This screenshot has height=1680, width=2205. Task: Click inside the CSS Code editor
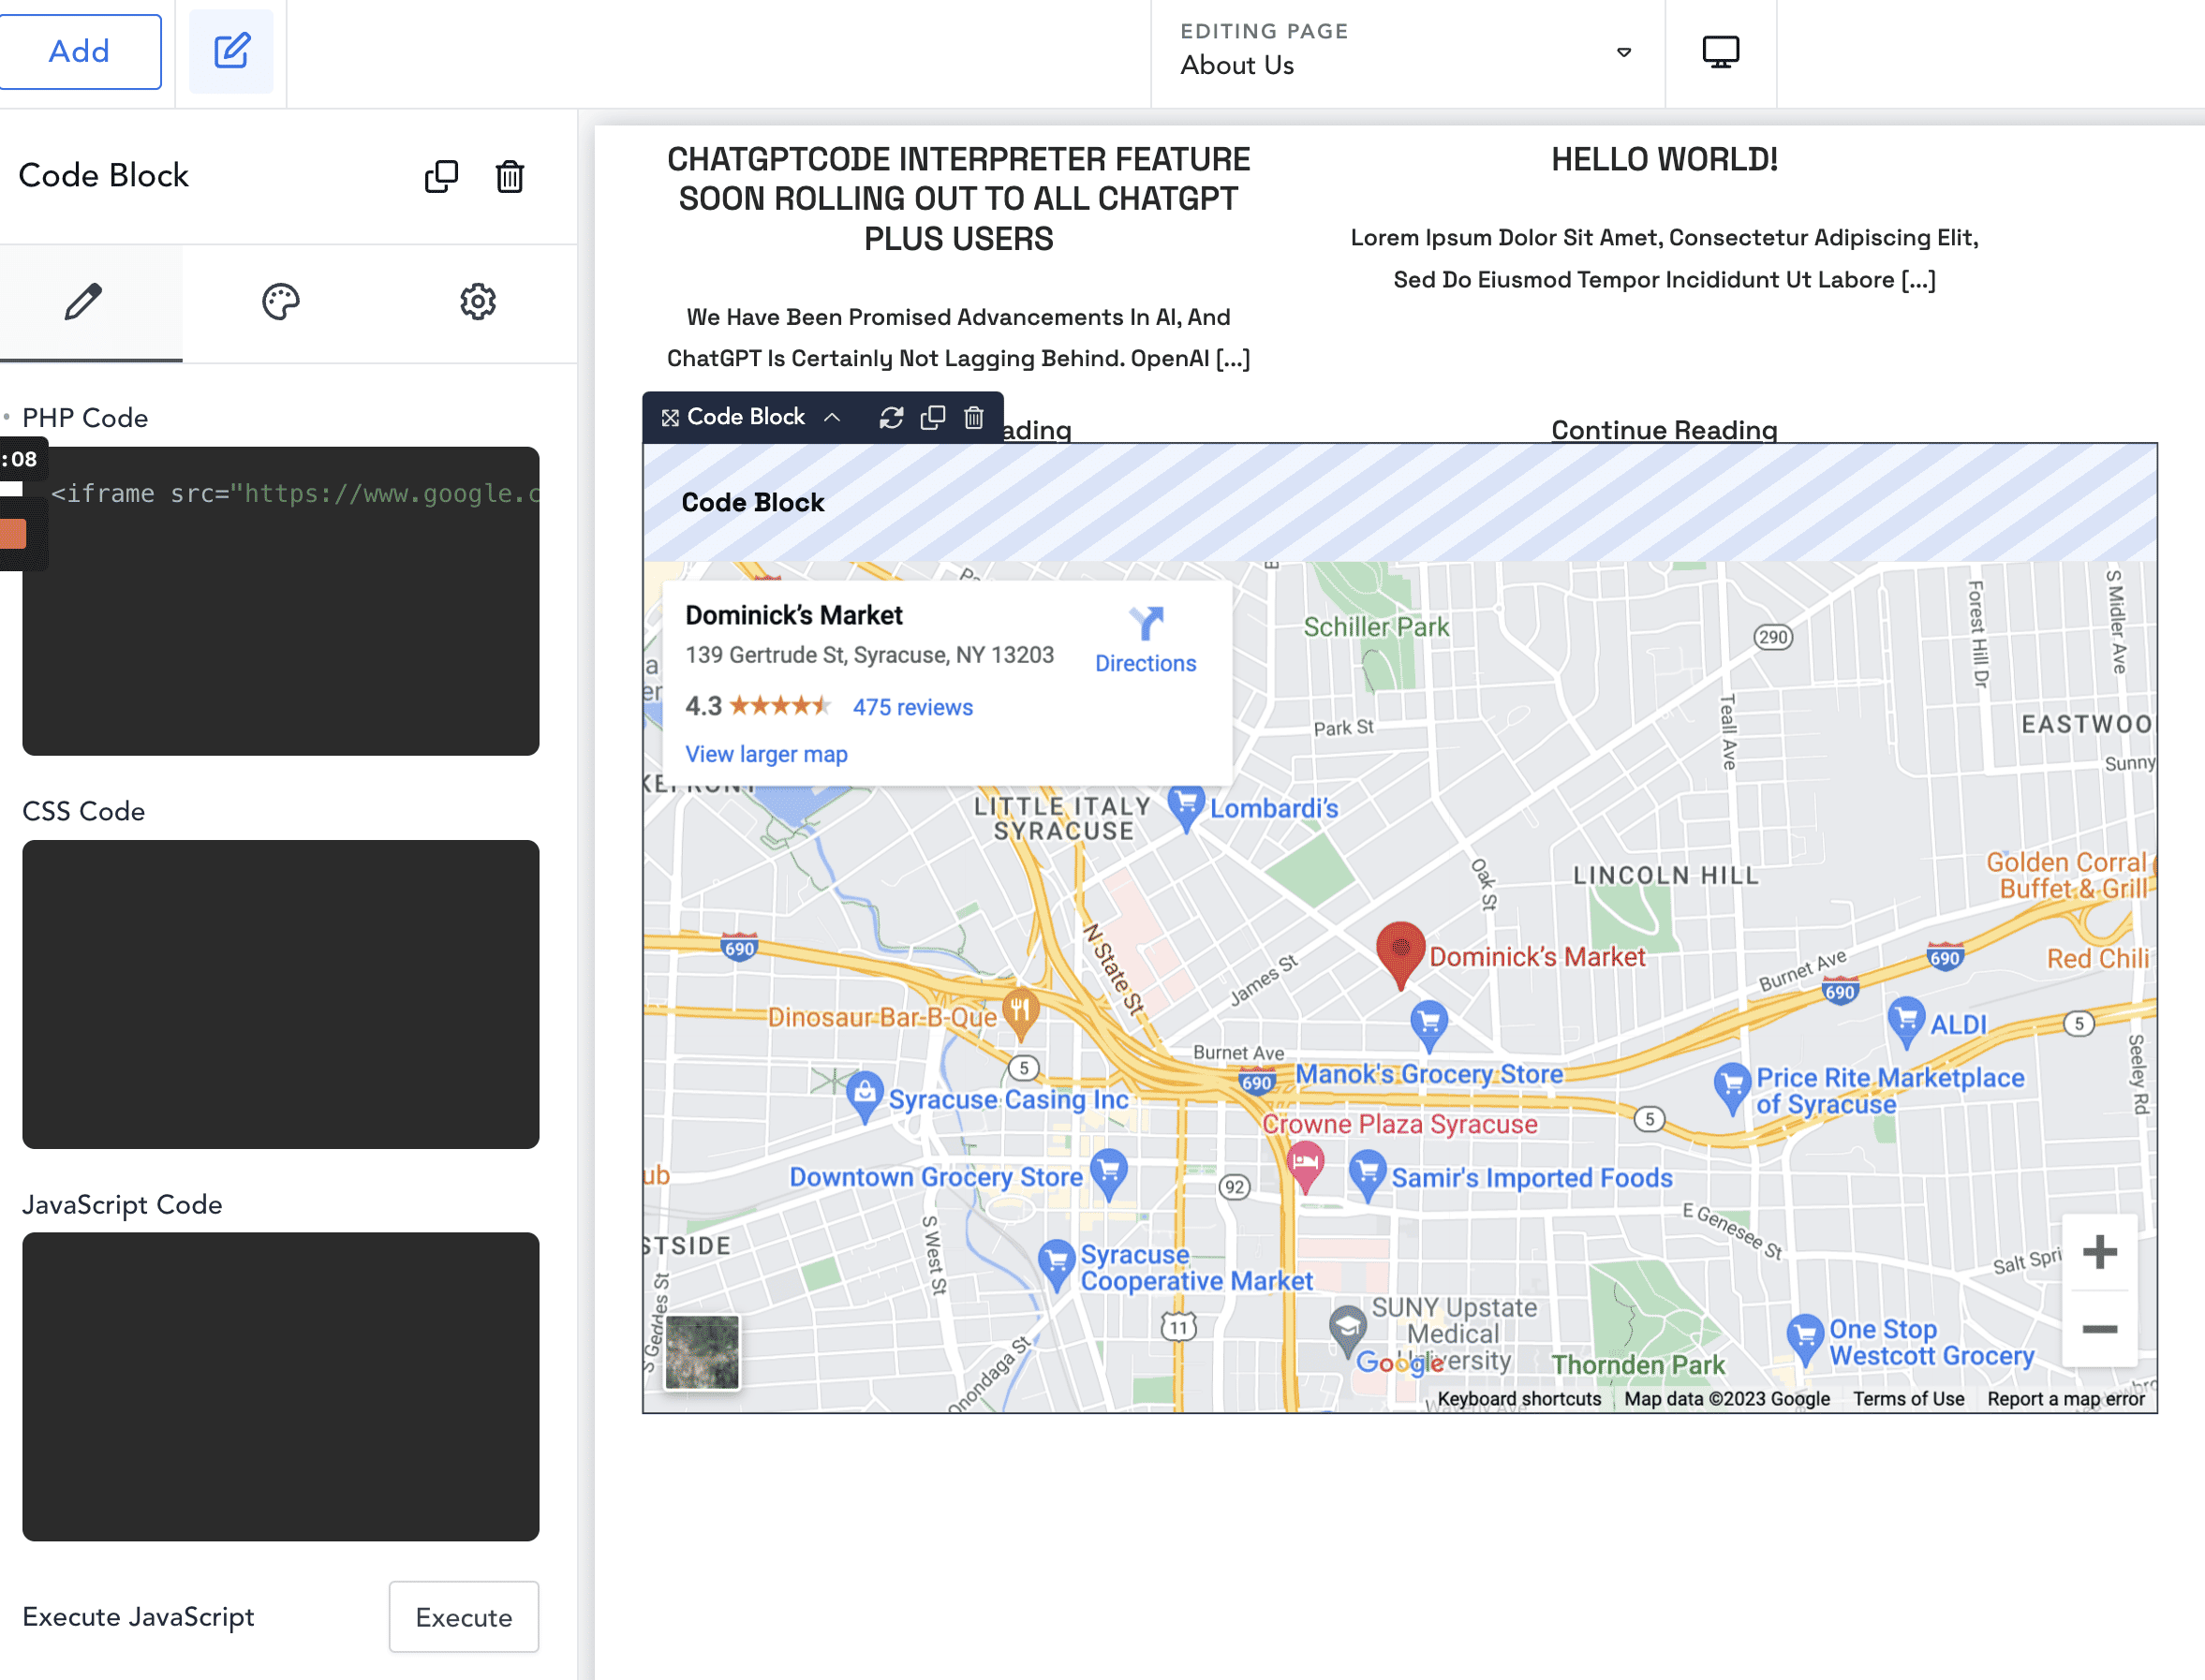click(281, 994)
